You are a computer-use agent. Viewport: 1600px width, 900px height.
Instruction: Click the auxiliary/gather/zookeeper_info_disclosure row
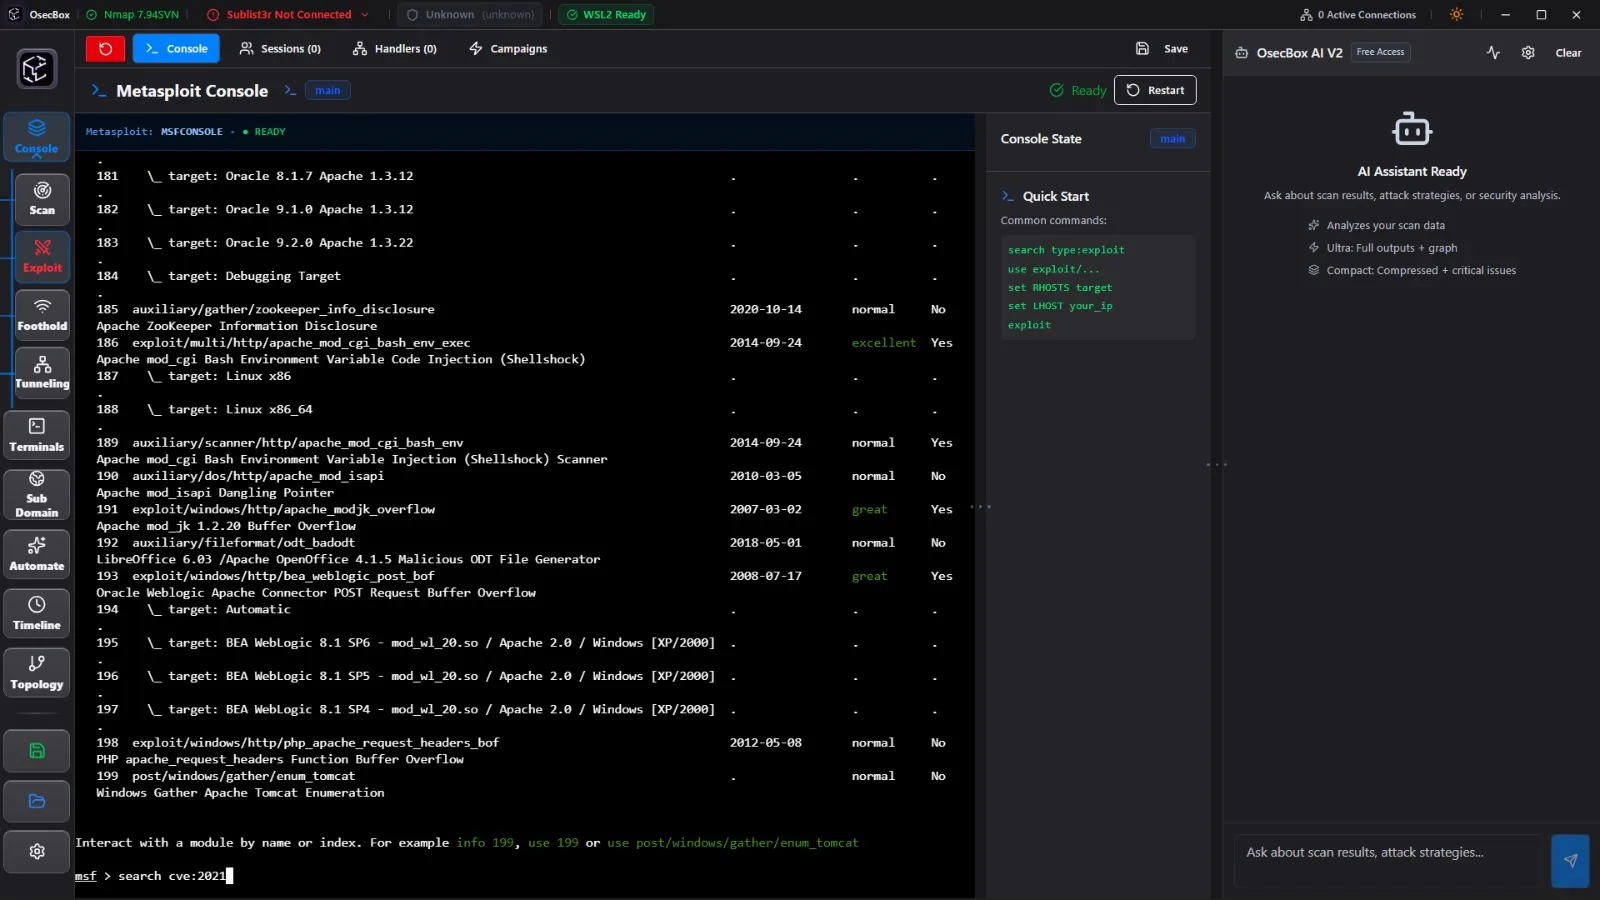tap(524, 309)
